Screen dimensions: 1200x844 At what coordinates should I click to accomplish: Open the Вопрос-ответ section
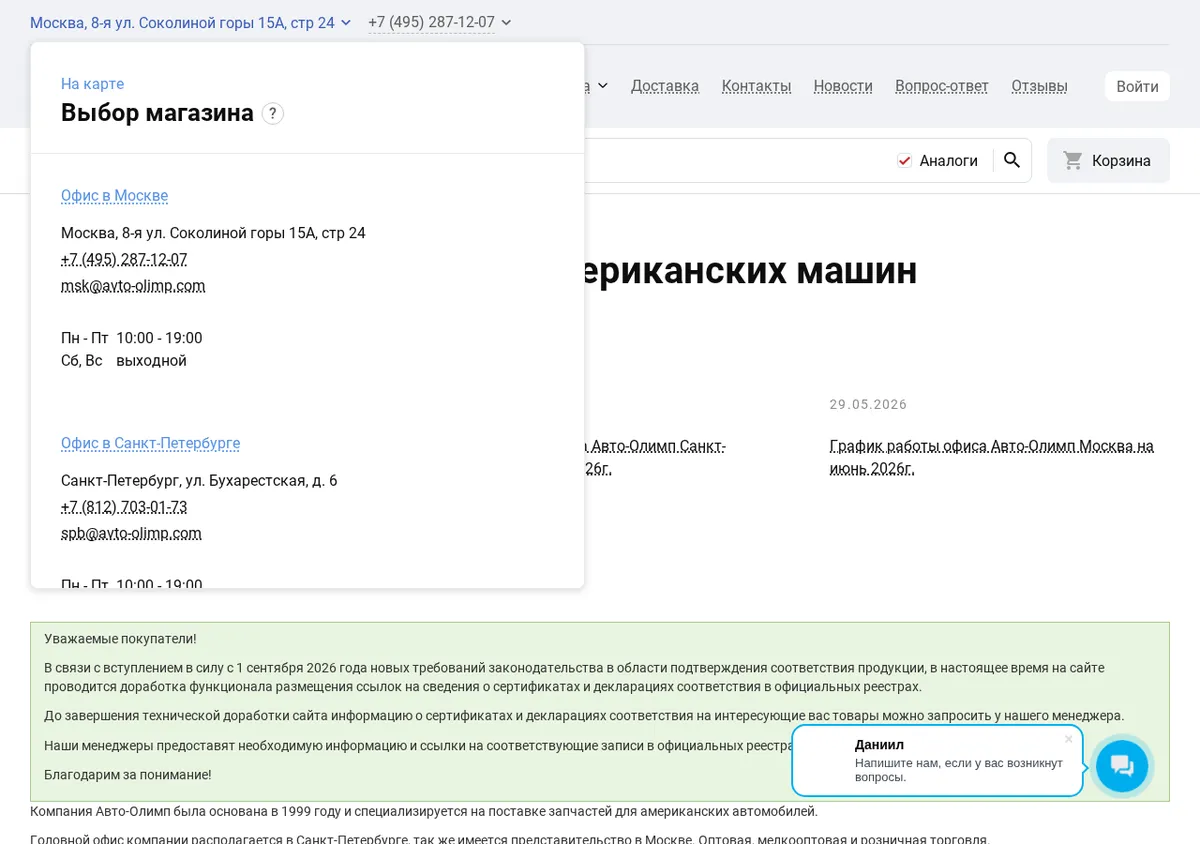pyautogui.click(x=942, y=86)
